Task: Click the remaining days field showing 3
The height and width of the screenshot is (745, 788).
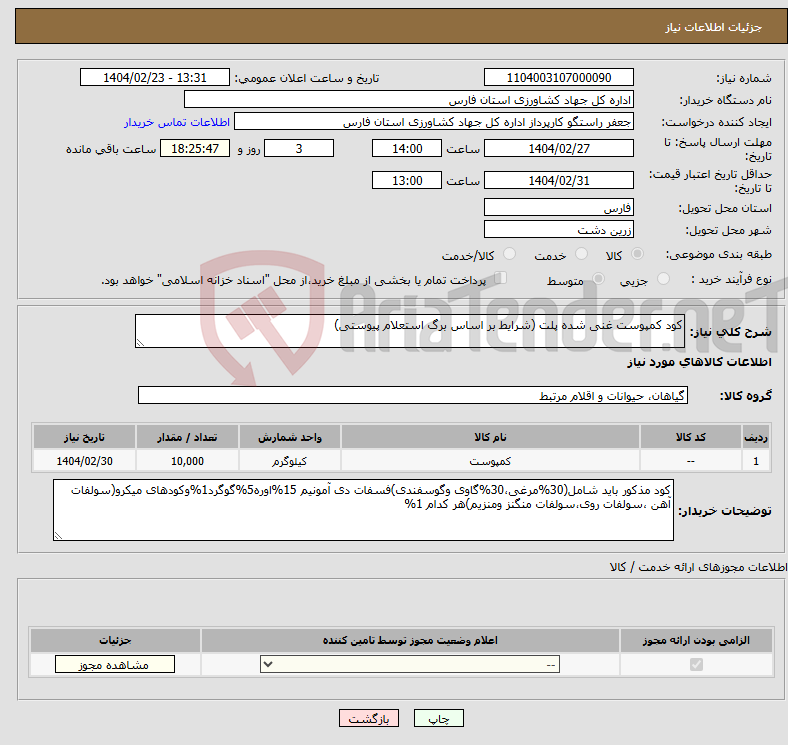Action: coord(299,148)
